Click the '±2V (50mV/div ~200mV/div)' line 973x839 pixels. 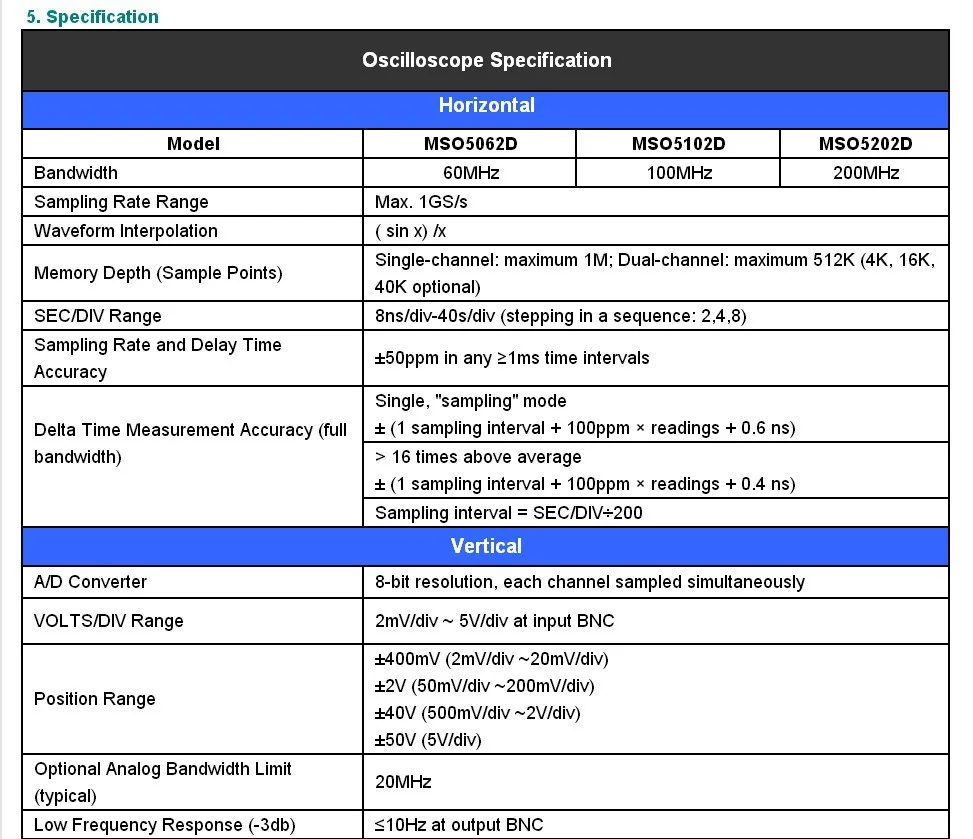point(485,686)
